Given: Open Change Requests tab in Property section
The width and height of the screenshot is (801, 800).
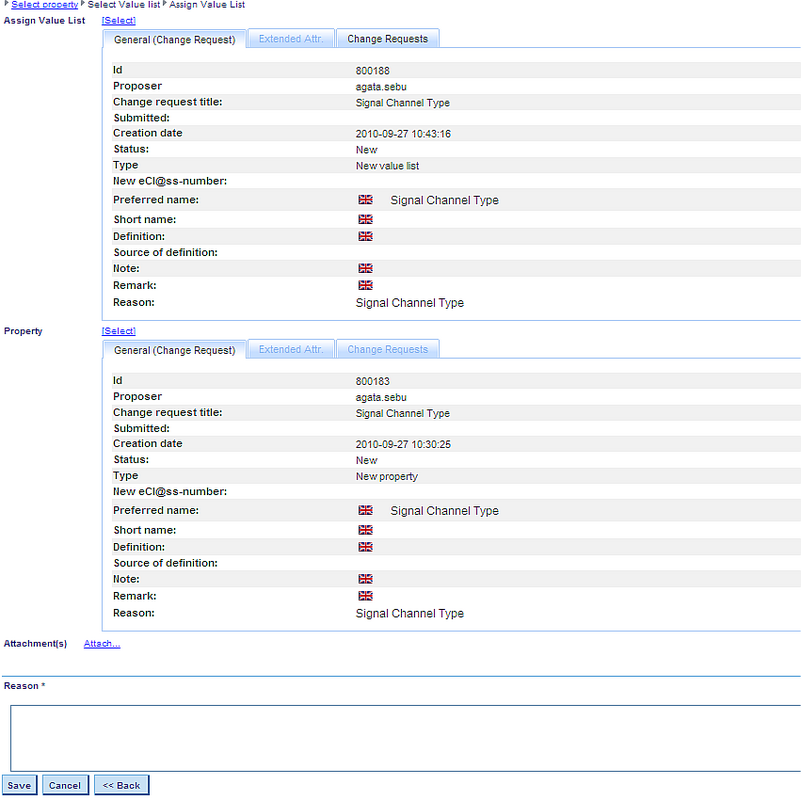Looking at the screenshot, I should point(387,350).
